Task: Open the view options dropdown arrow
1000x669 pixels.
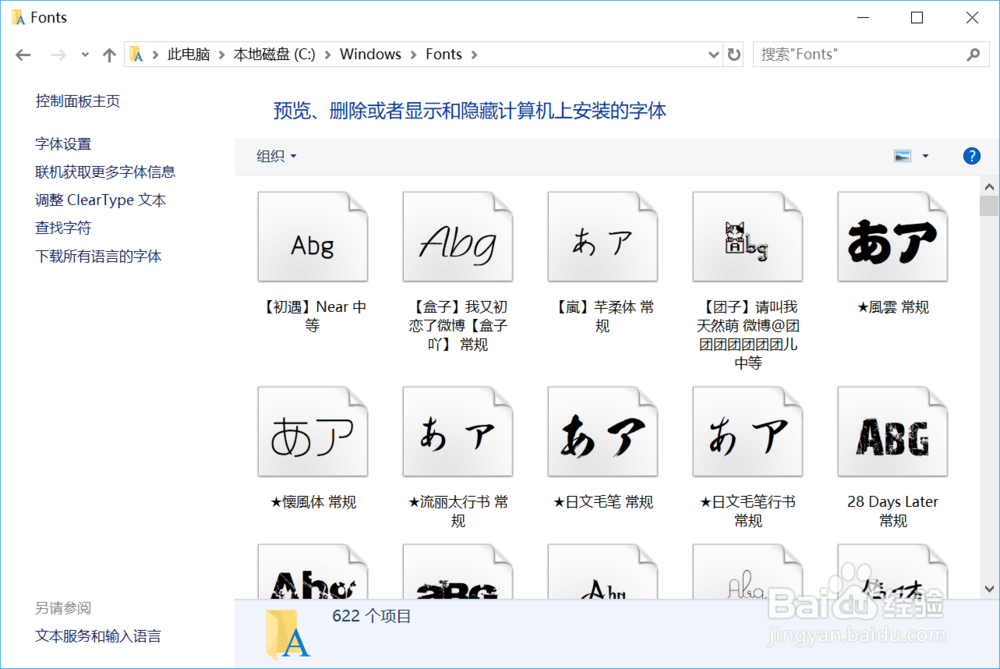Action: click(x=925, y=156)
